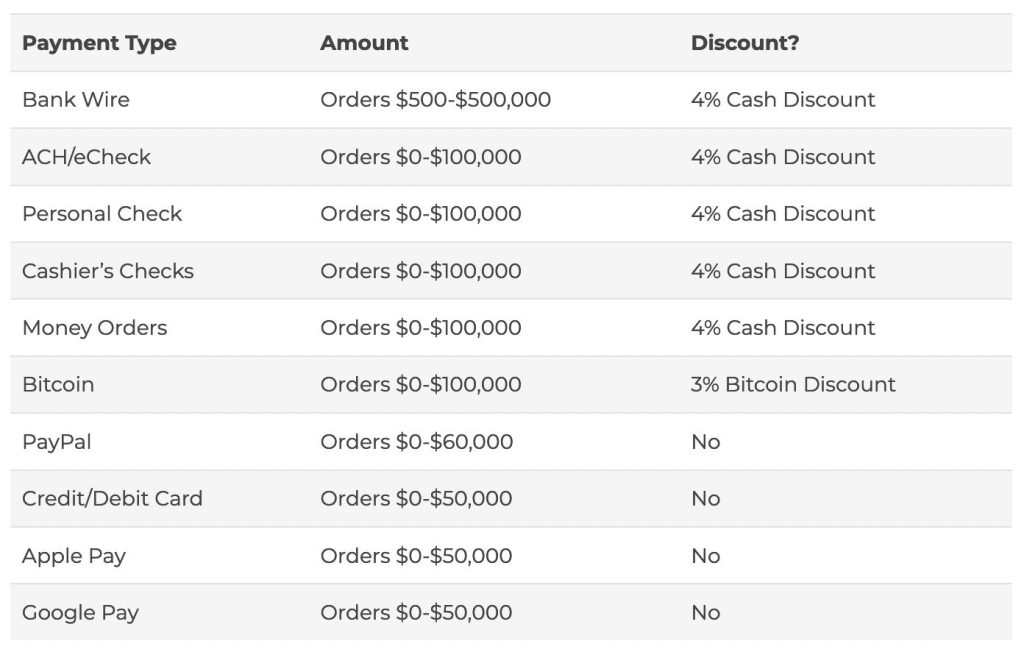Click Money Orders' 4% Cash Discount cell
The image size is (1024, 655).
point(783,328)
